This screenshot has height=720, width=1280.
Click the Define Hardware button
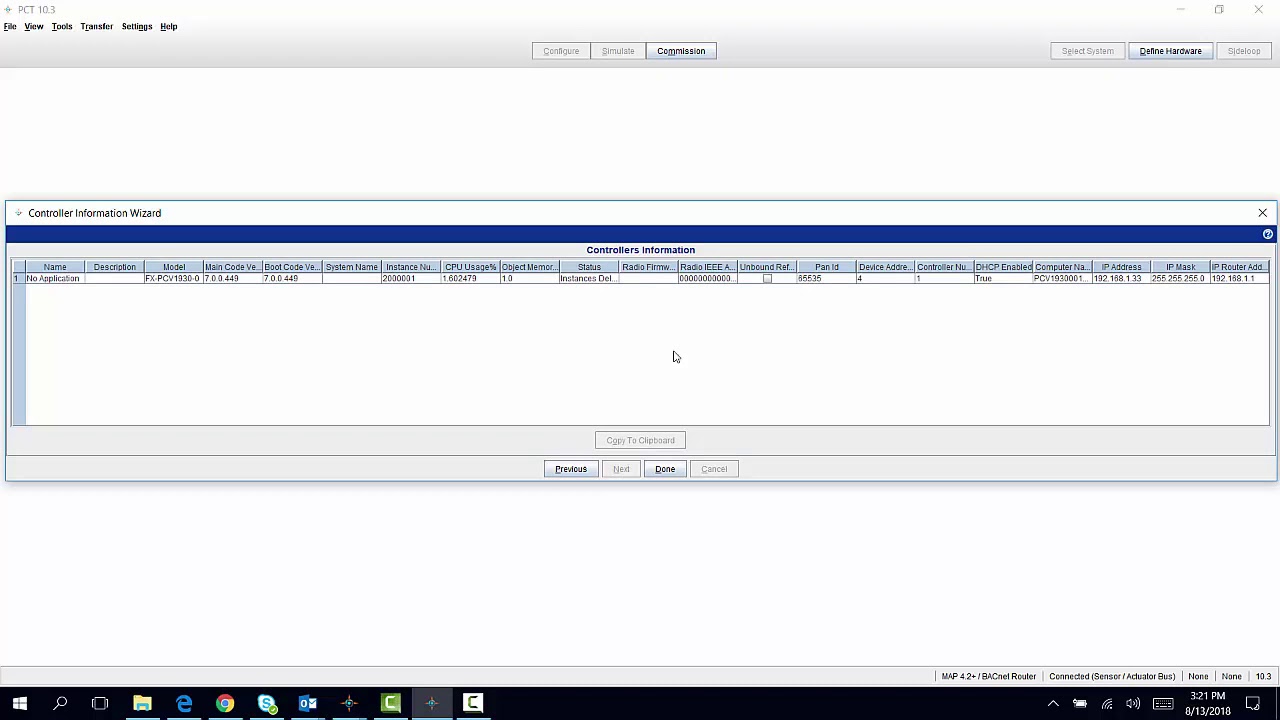tap(1170, 51)
